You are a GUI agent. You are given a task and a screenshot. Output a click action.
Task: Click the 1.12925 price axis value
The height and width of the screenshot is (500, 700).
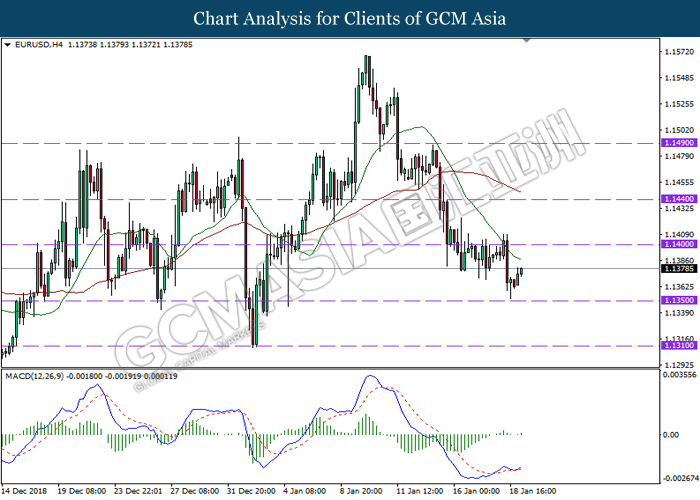tap(679, 366)
